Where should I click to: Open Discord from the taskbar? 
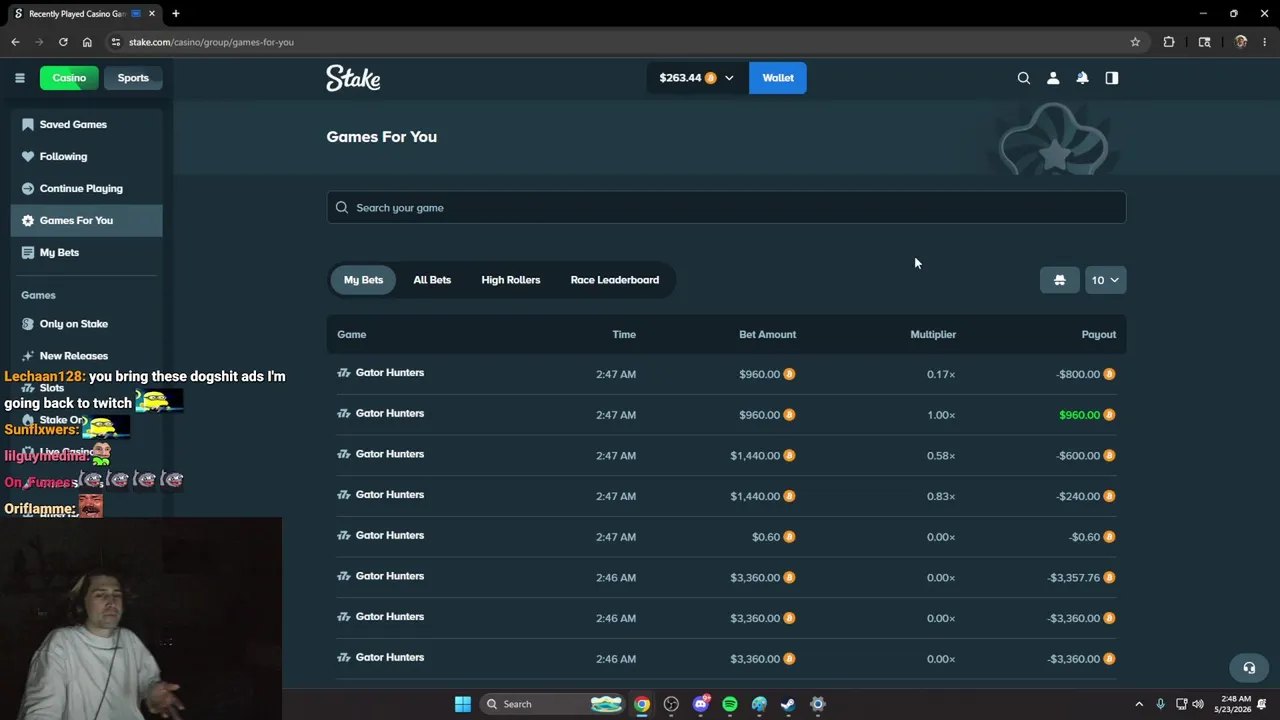pyautogui.click(x=701, y=704)
